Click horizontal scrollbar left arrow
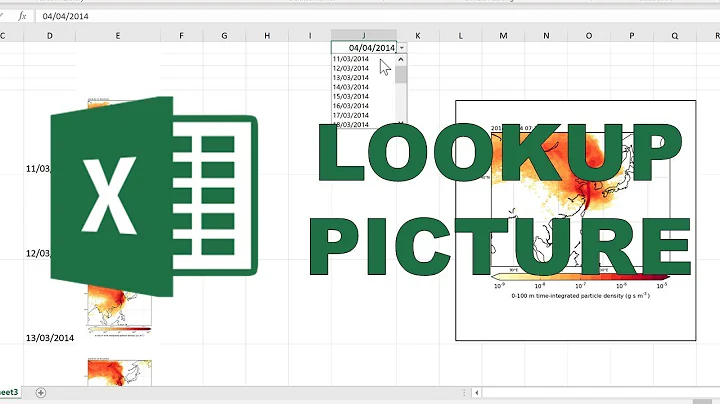This screenshot has width=720, height=404. pyautogui.click(x=477, y=393)
